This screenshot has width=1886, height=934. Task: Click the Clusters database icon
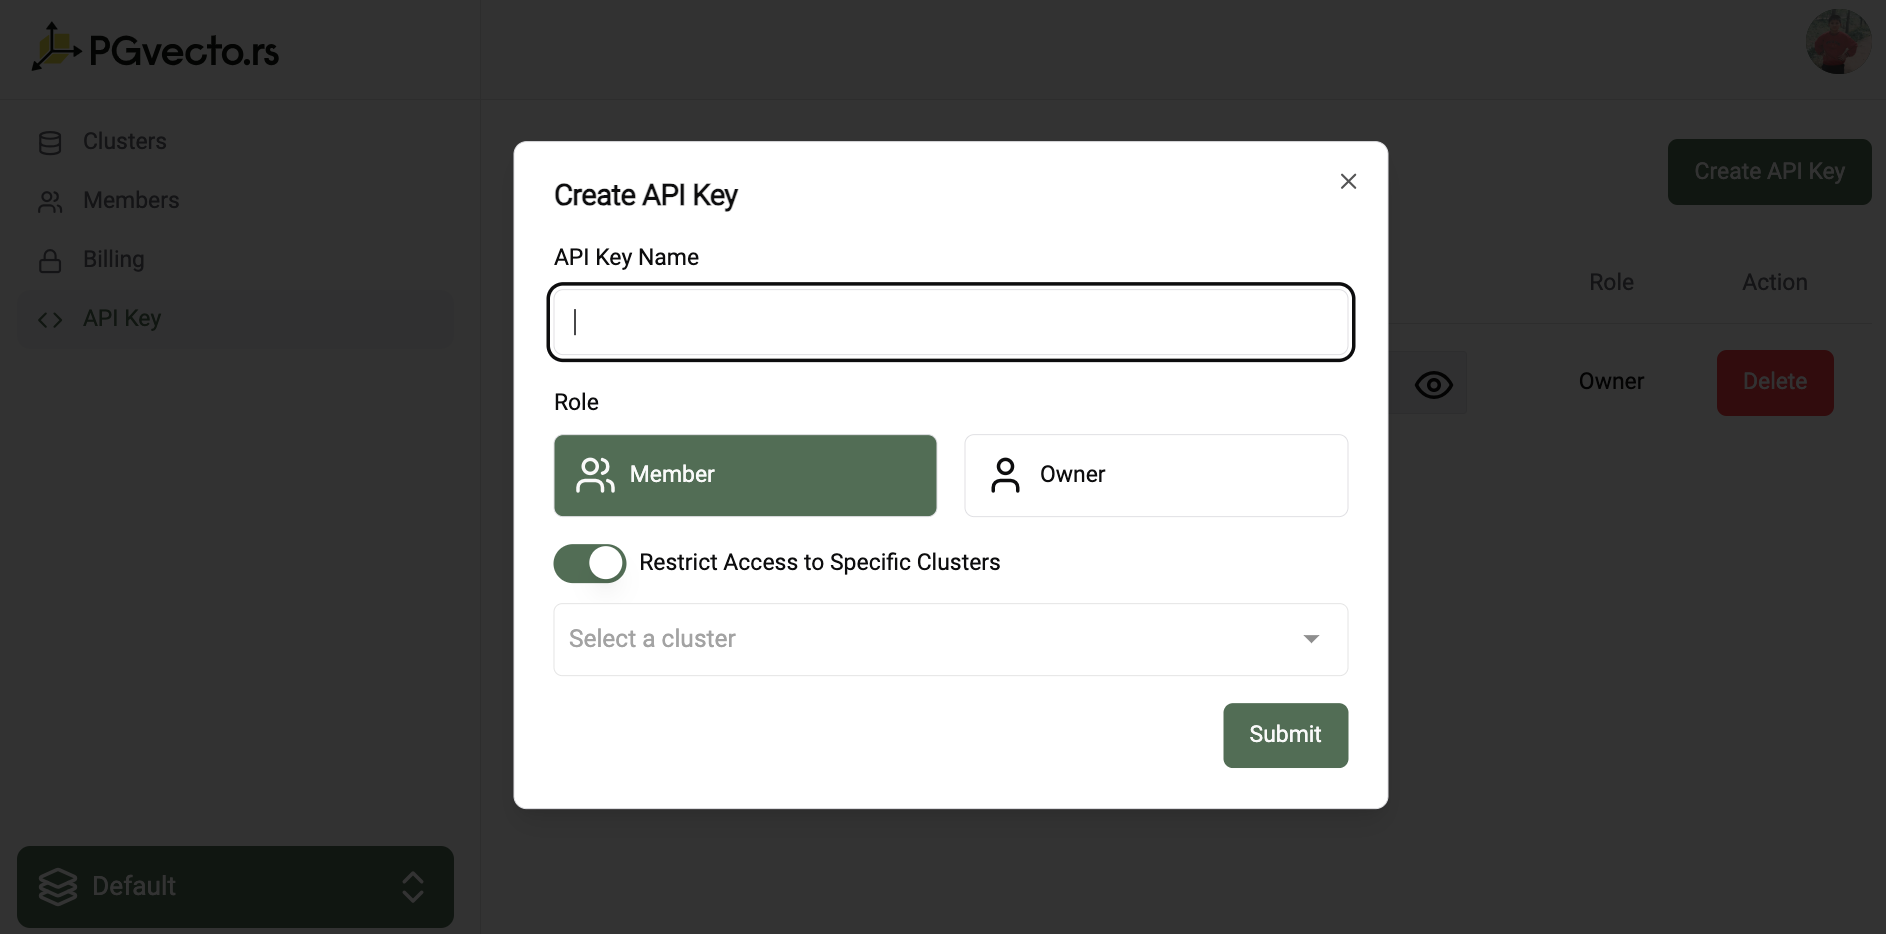click(50, 143)
